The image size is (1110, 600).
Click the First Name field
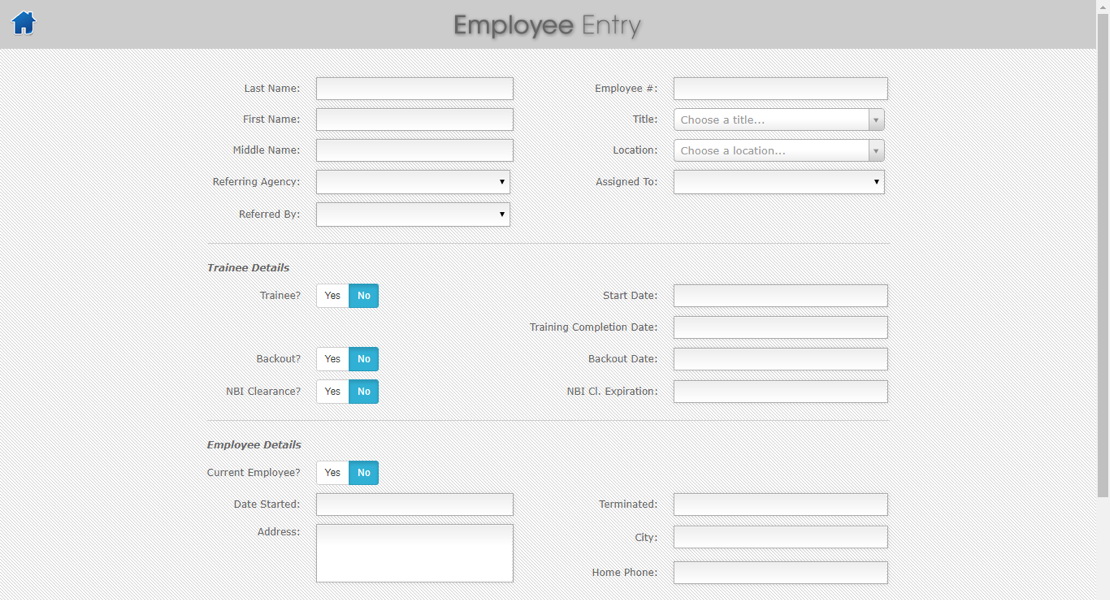tap(413, 119)
